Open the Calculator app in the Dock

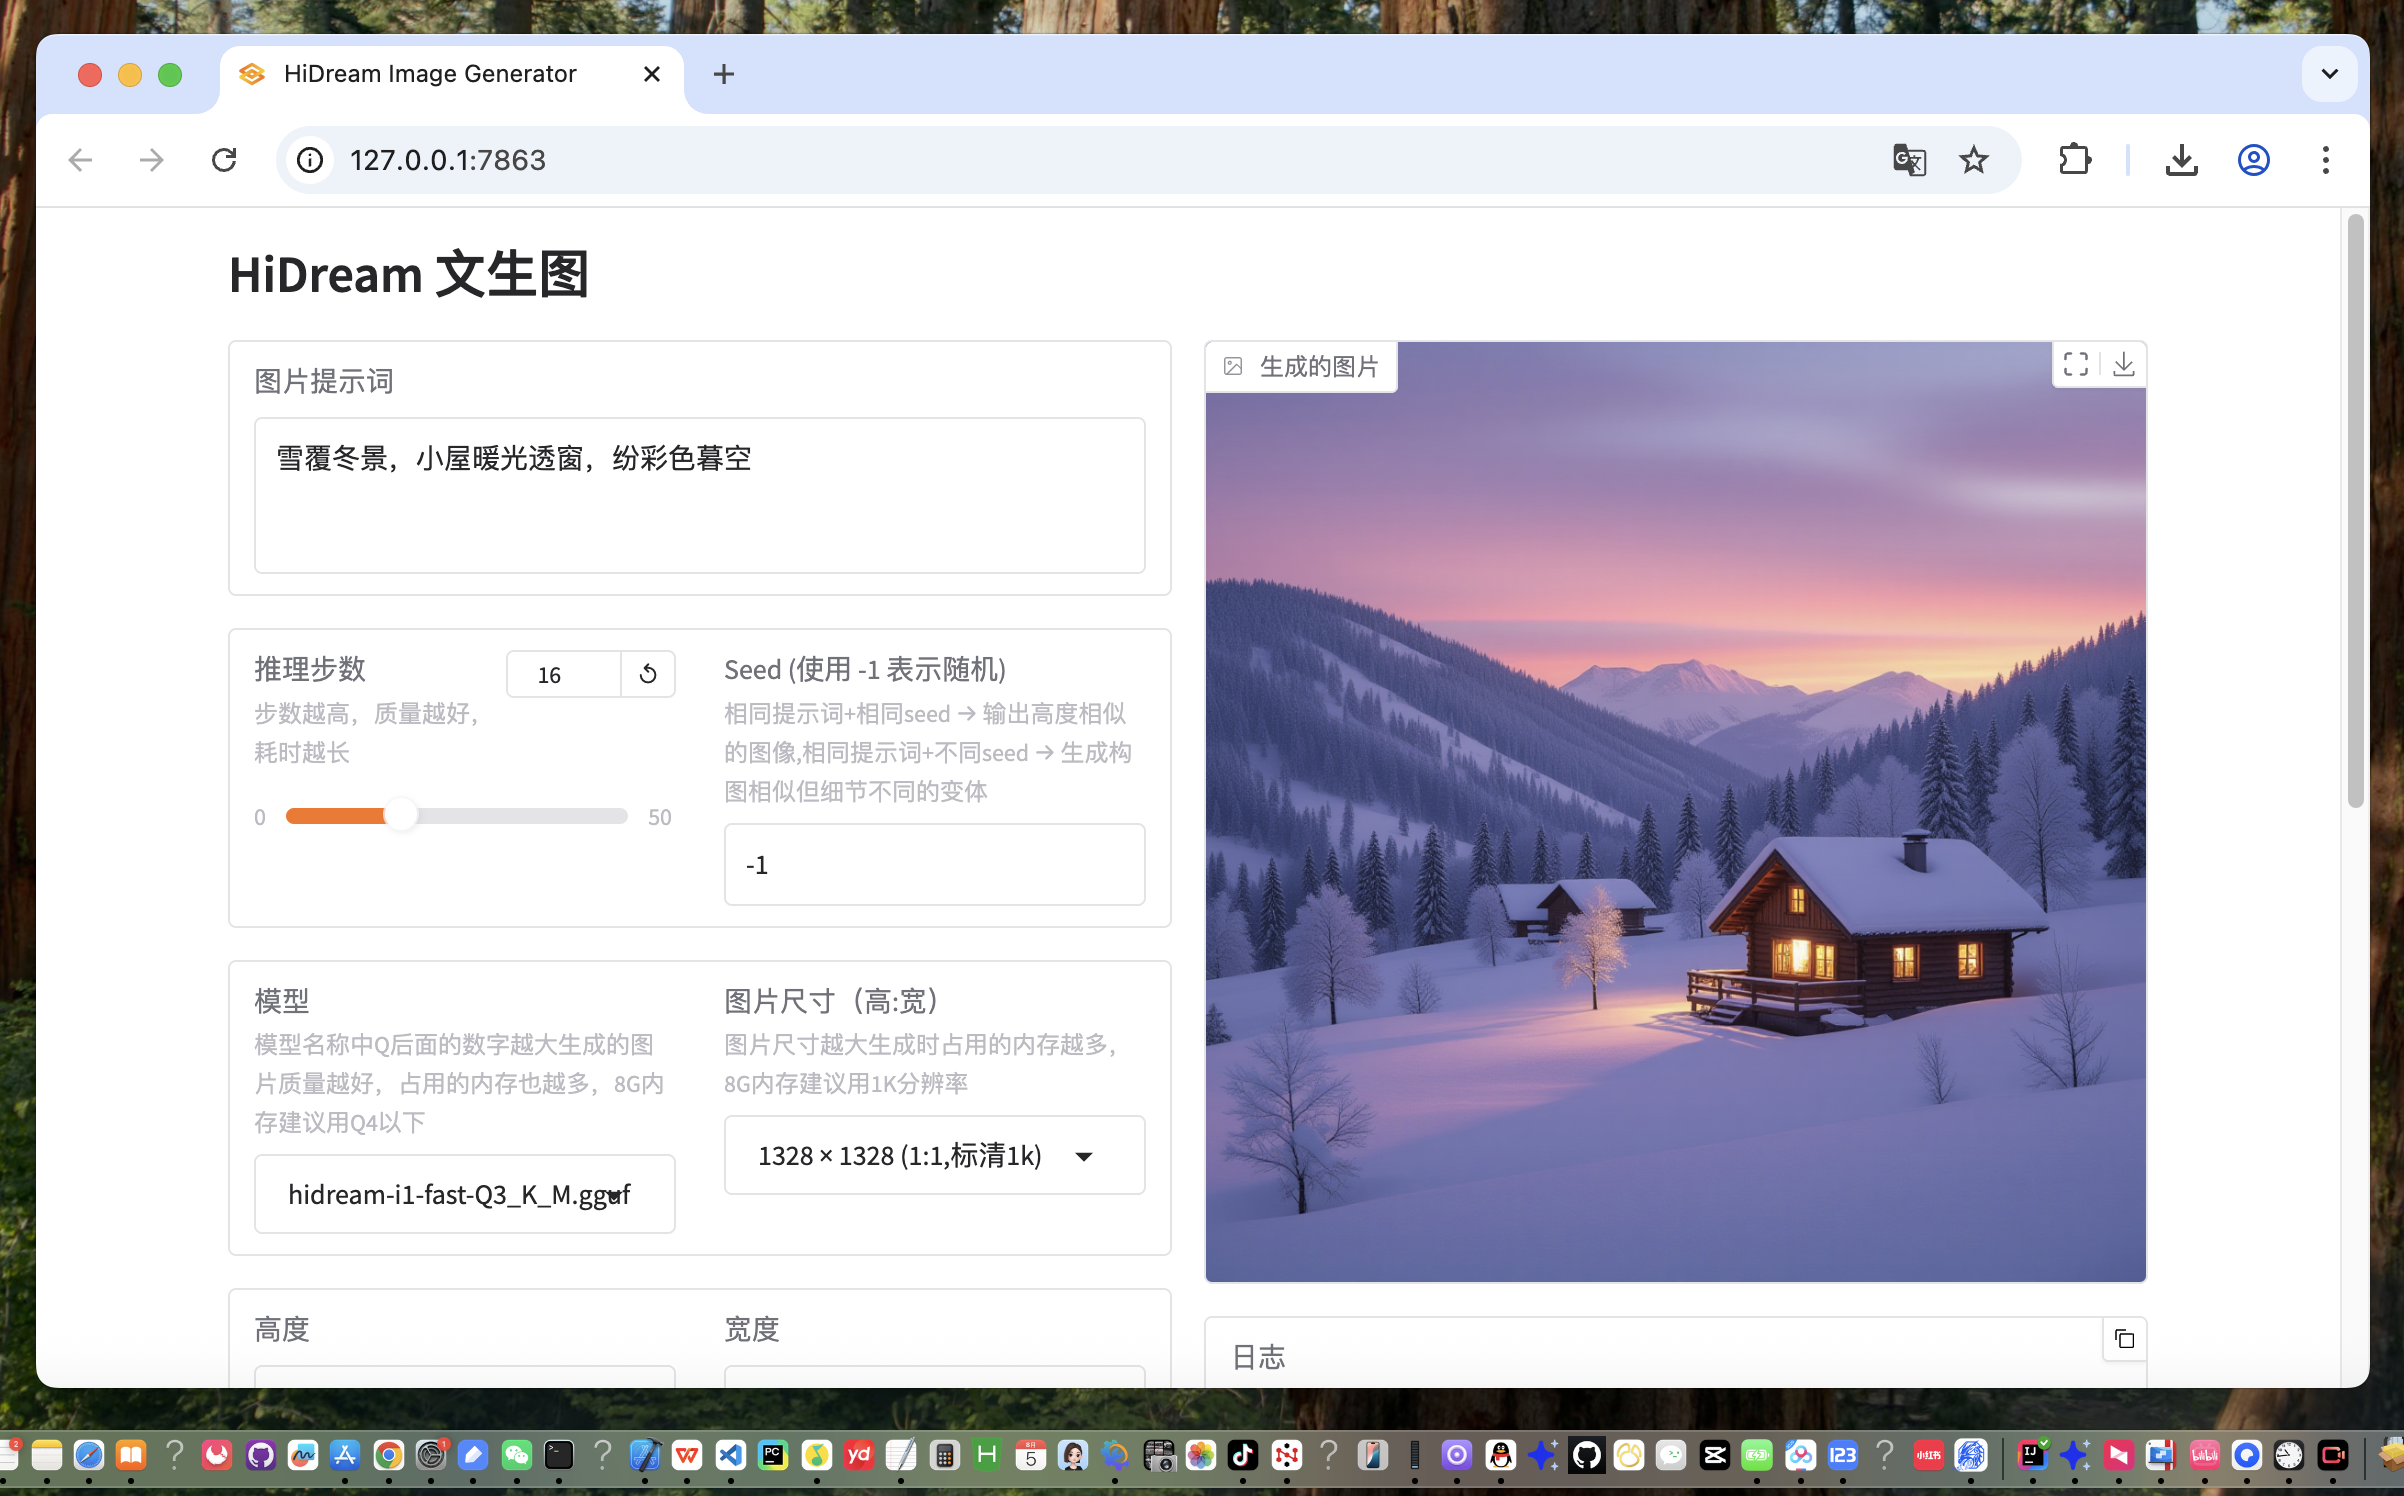pos(944,1455)
